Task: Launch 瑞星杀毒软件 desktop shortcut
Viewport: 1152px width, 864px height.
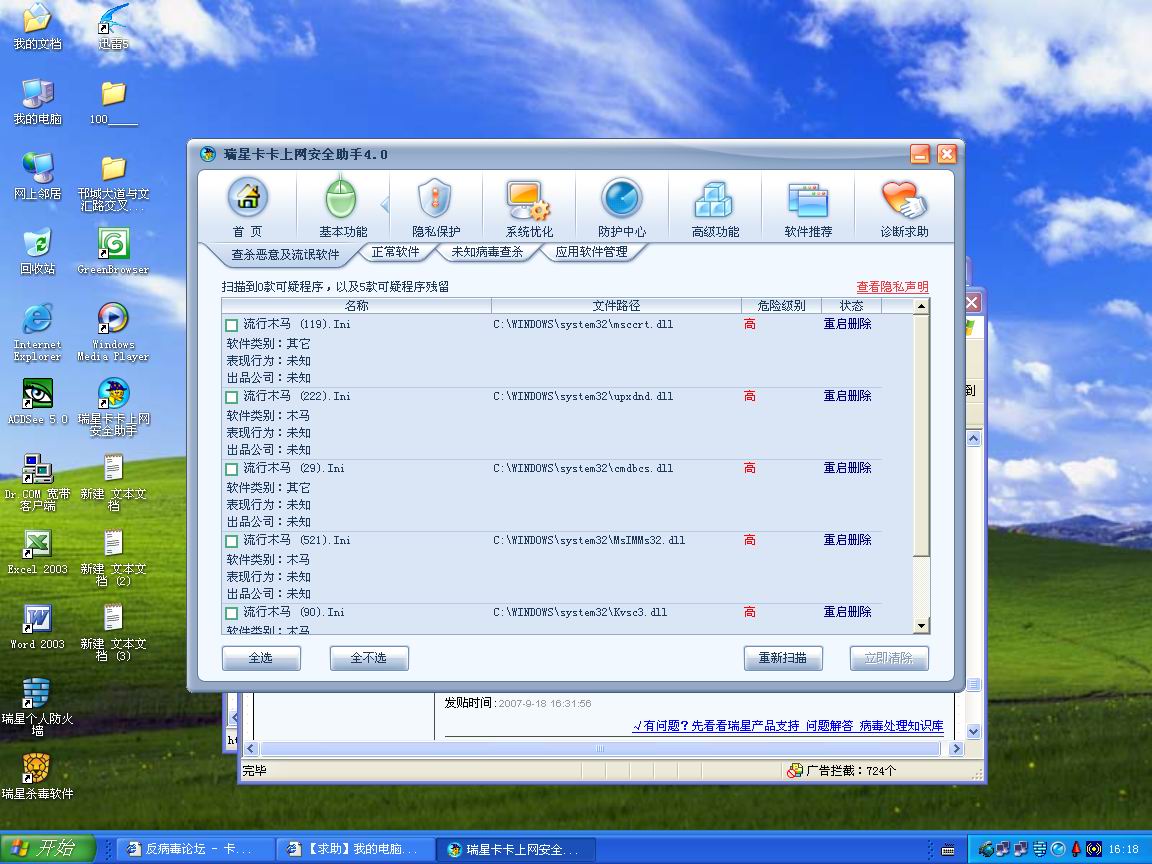Action: click(x=37, y=777)
